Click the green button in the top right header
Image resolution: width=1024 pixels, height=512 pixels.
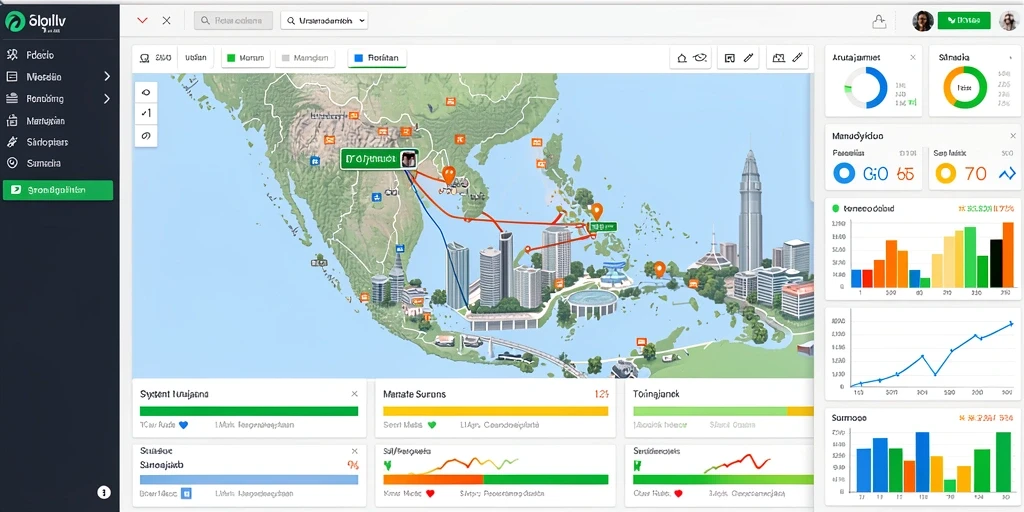(963, 21)
